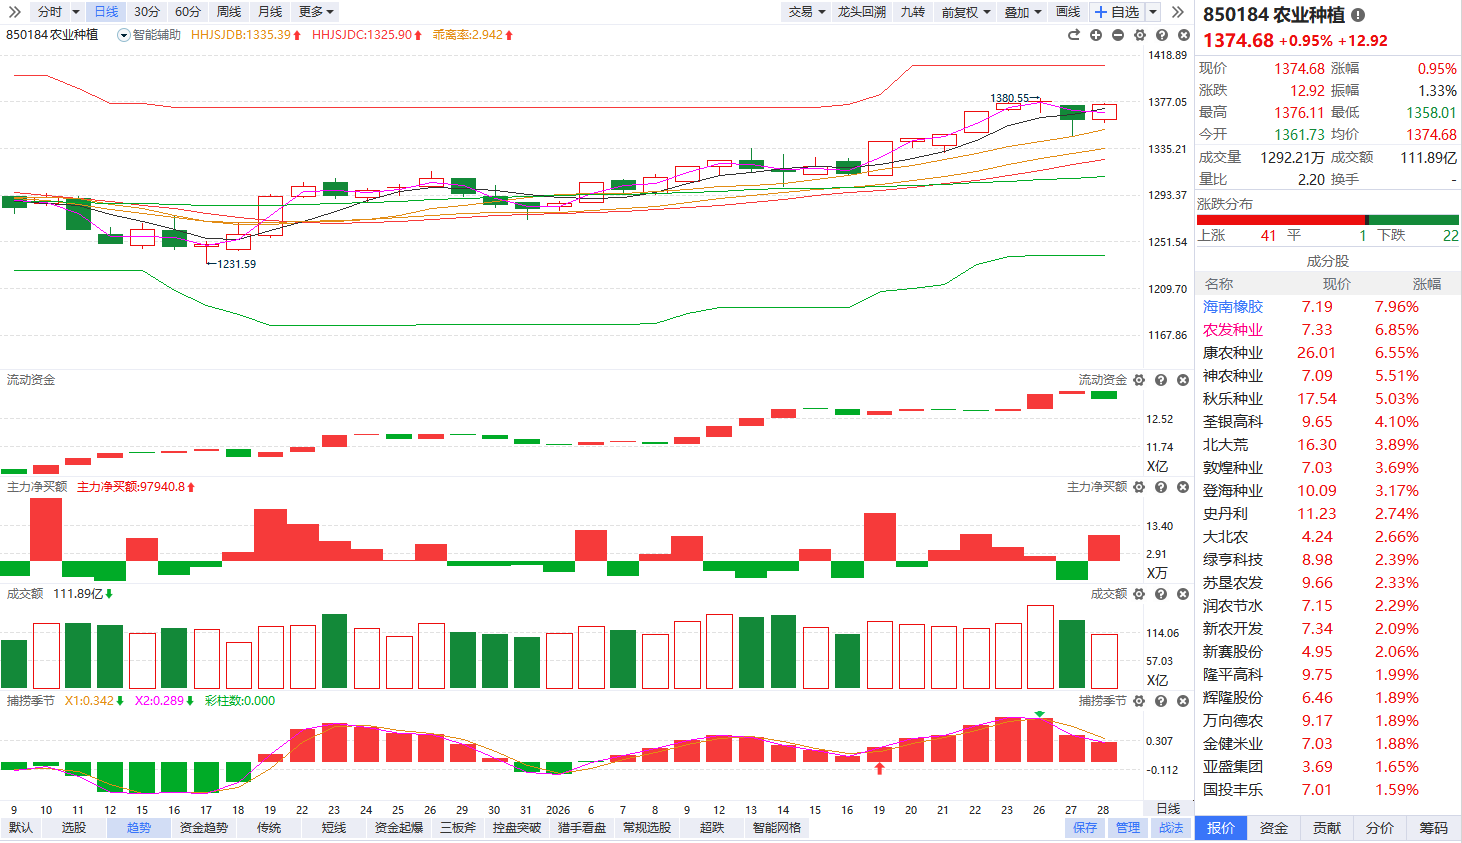The width and height of the screenshot is (1462, 843).
Task: Toggle 日线 daily chart period
Action: [x=106, y=12]
